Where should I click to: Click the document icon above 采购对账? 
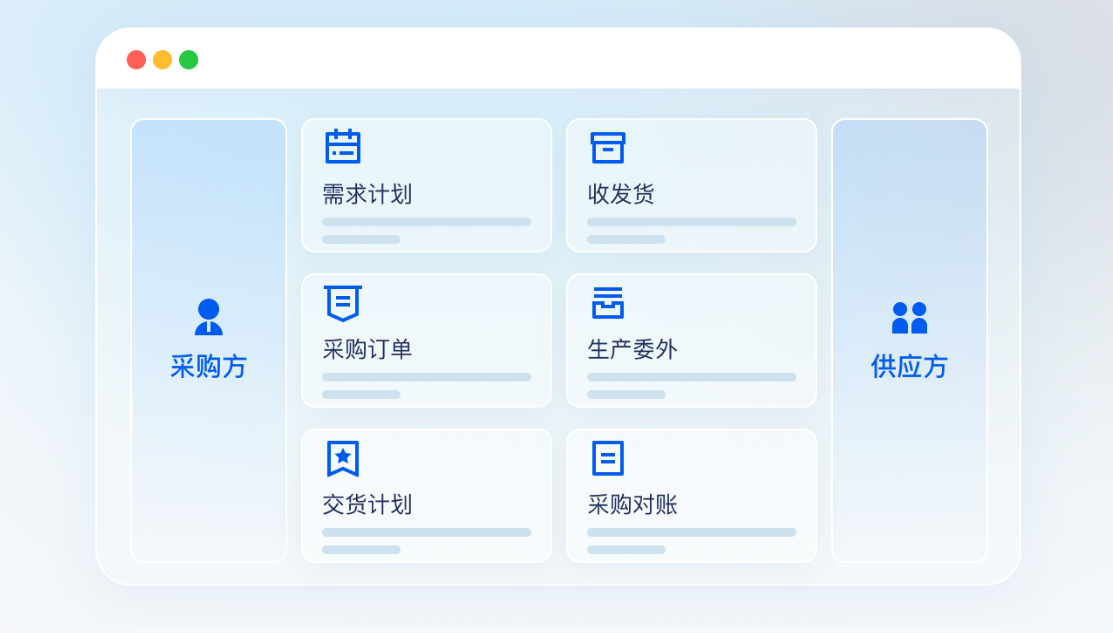tap(608, 458)
